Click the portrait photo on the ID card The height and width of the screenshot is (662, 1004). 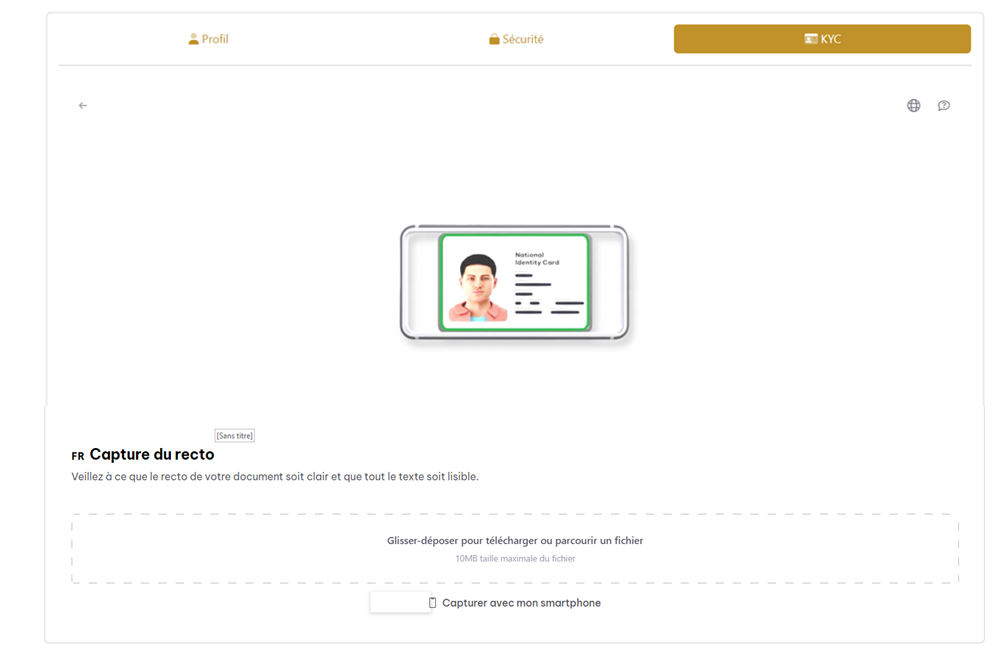point(478,287)
